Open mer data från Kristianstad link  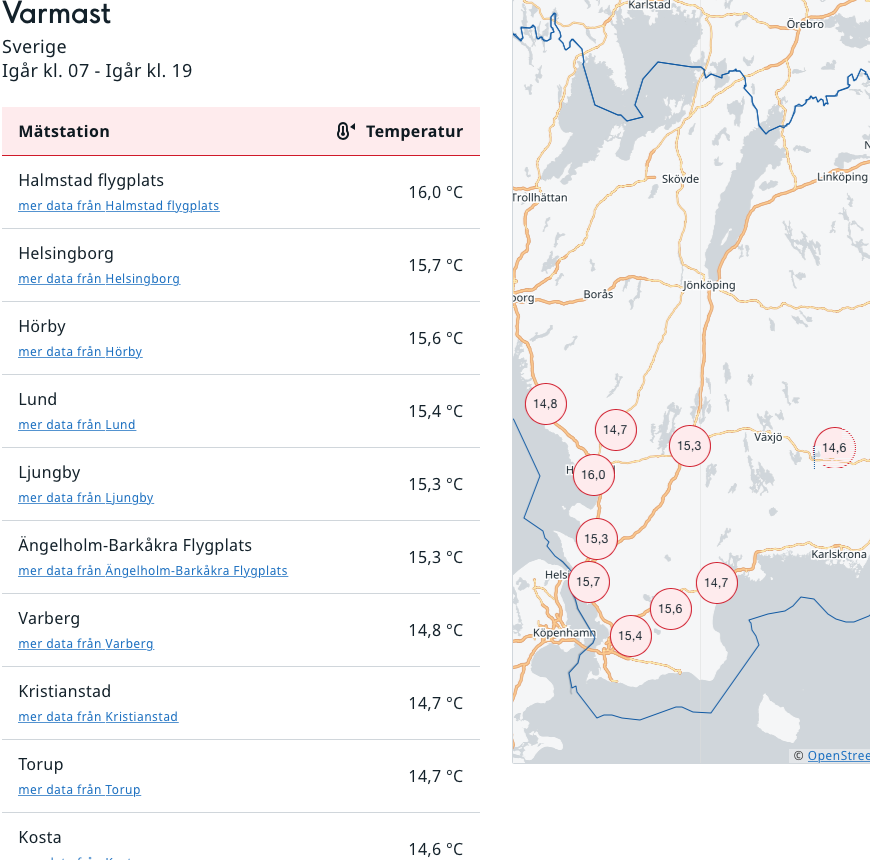click(x=98, y=717)
